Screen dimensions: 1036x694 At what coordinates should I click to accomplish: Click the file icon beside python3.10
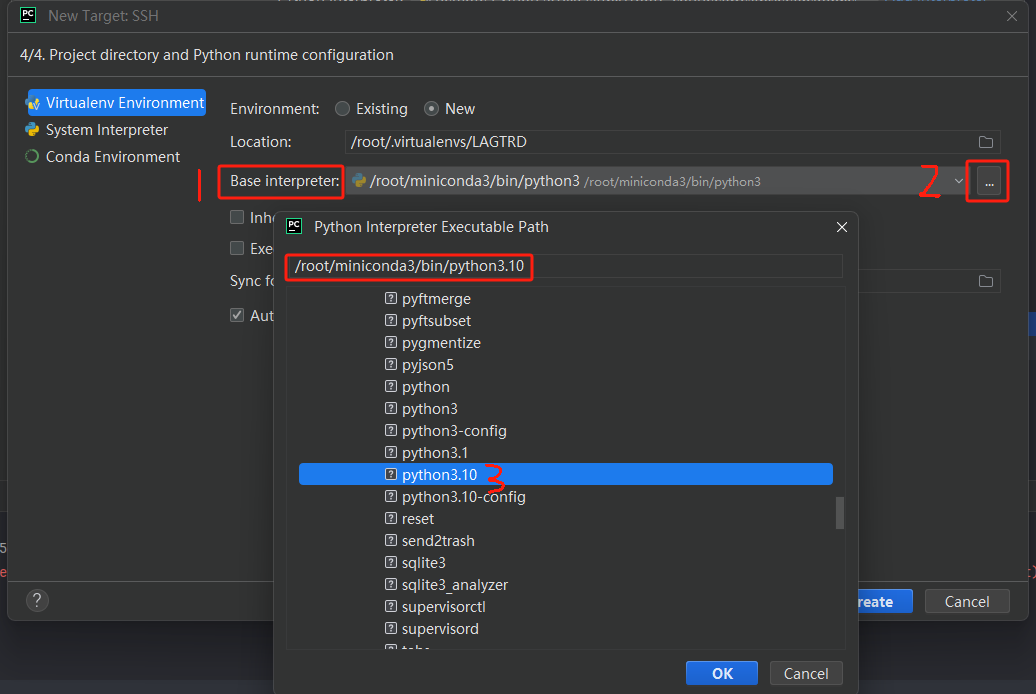click(x=391, y=475)
